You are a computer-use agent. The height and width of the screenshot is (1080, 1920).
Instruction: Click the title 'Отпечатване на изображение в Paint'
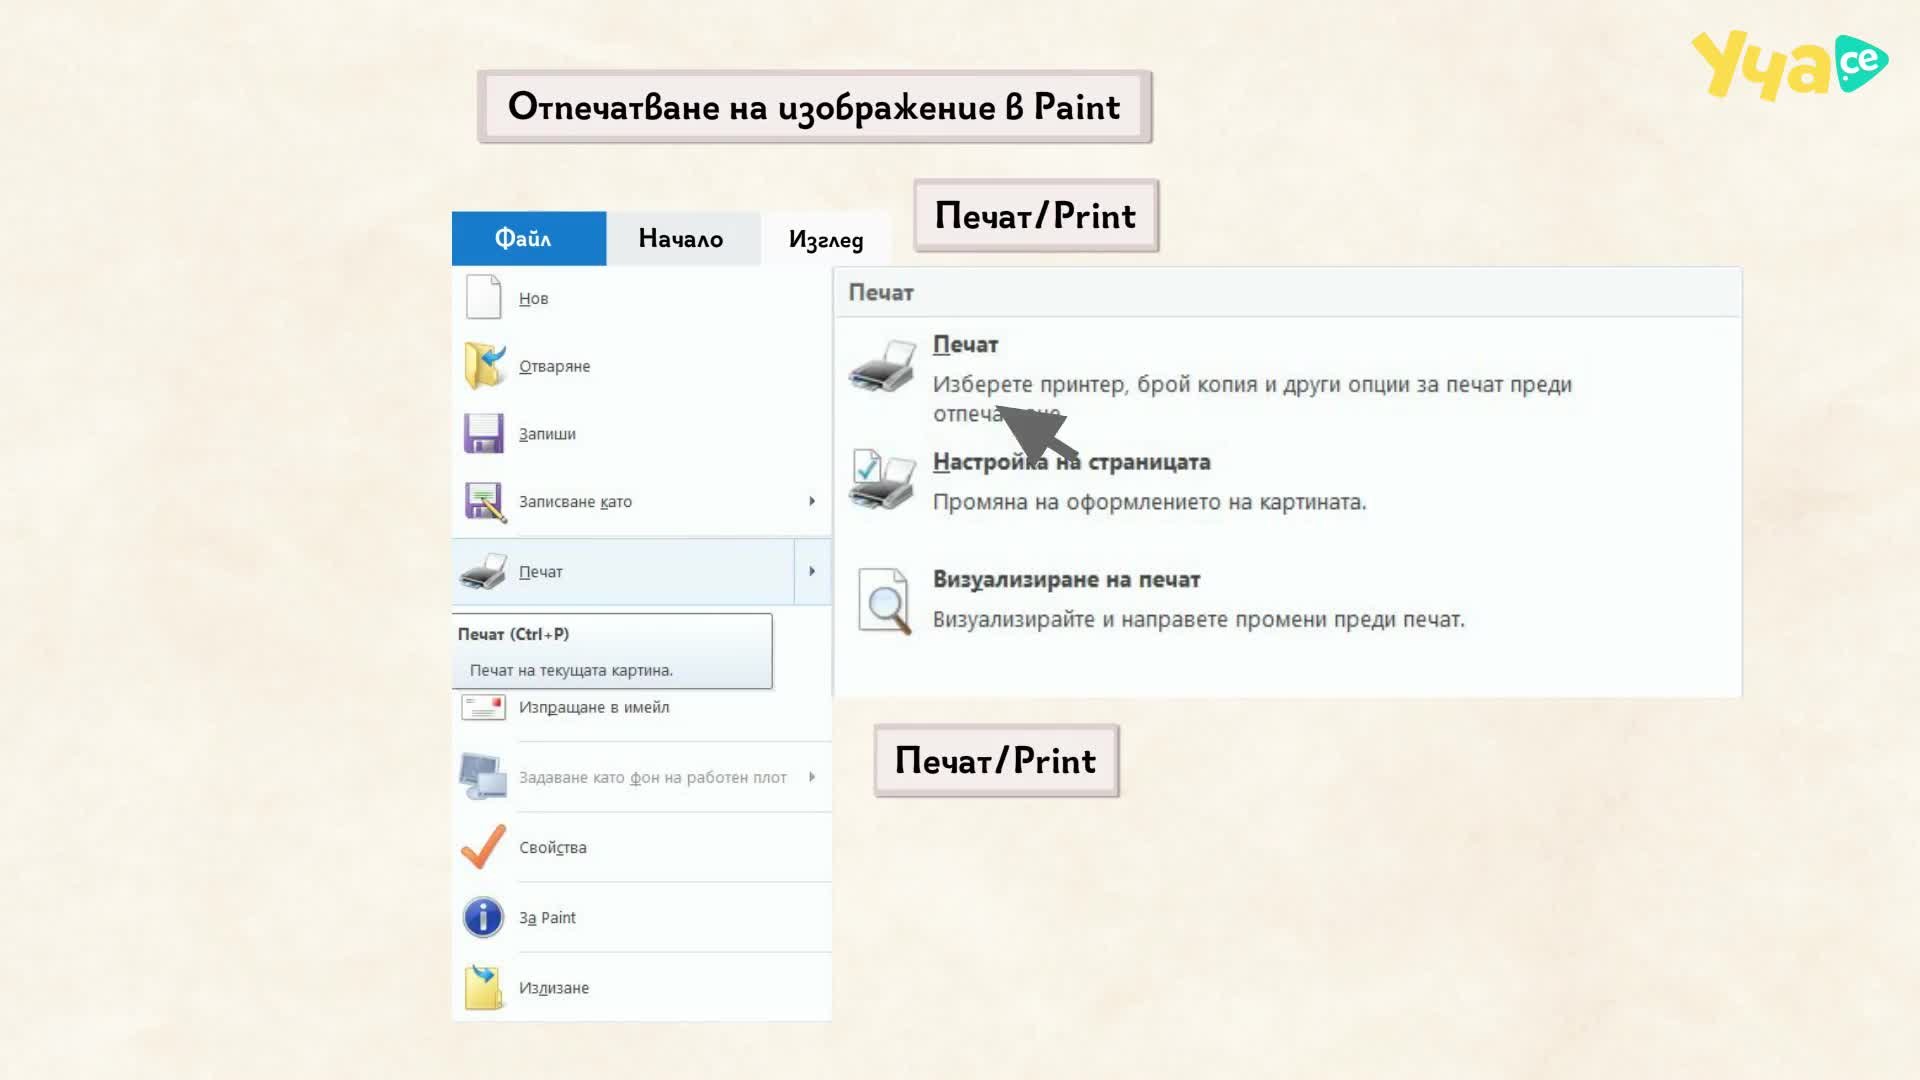(814, 107)
